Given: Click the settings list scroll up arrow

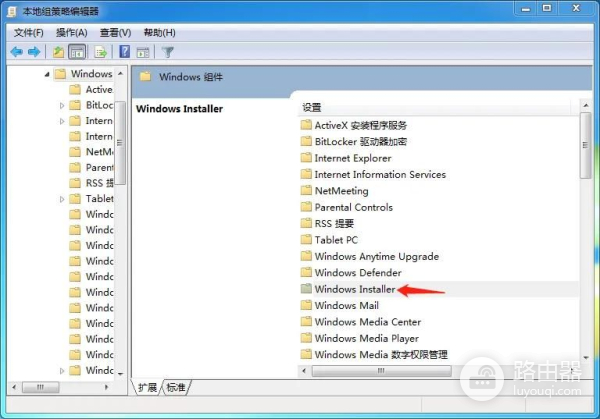Looking at the screenshot, I should point(585,105).
